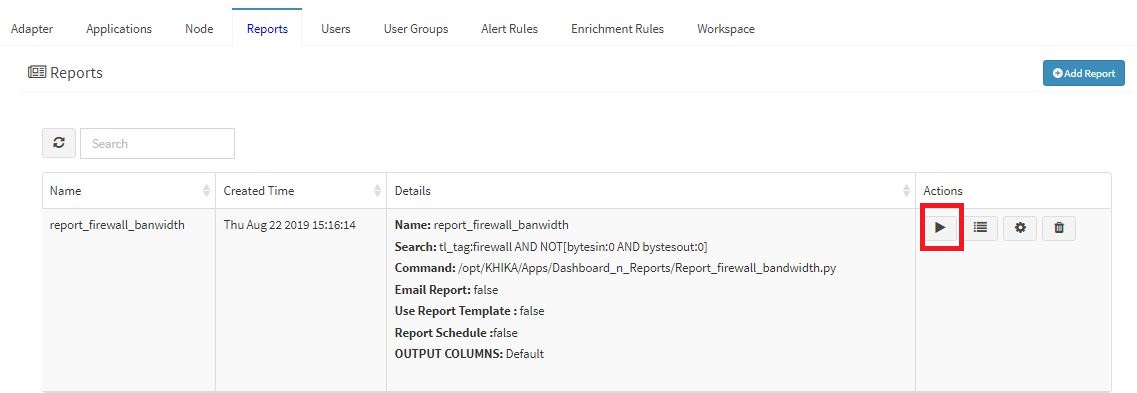
Task: Sort by Created Time column arrows
Action: point(377,191)
